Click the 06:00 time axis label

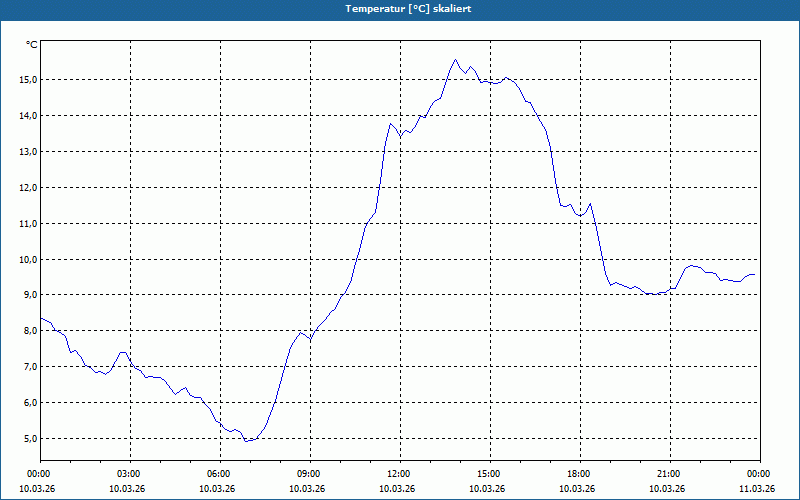click(x=220, y=474)
